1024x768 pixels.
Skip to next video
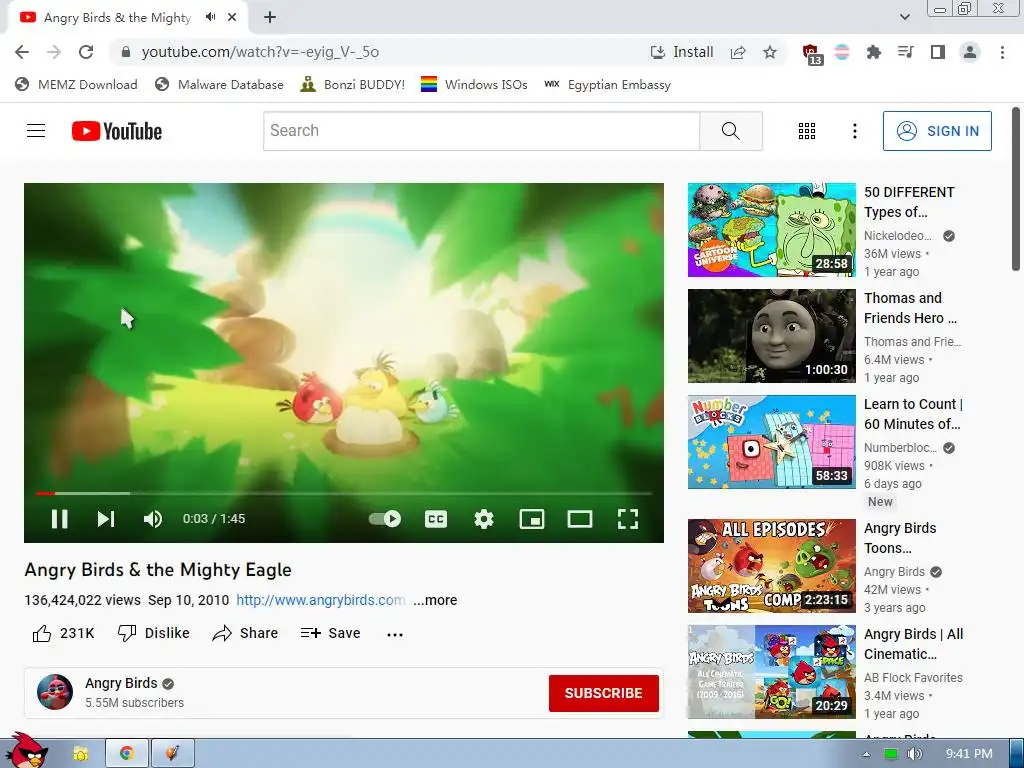[x=106, y=519]
